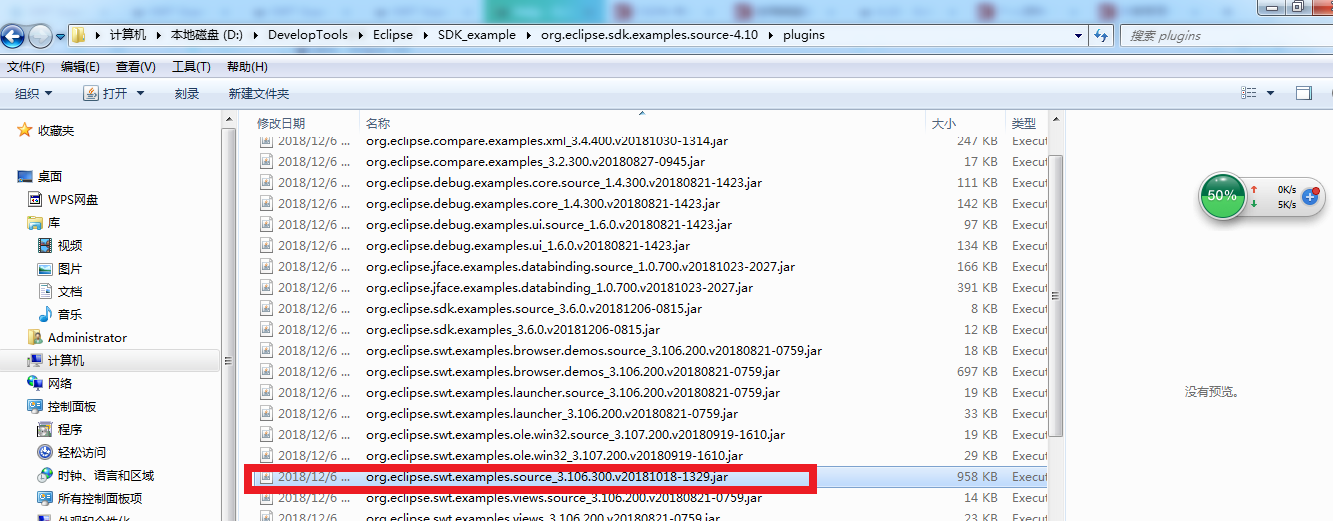Toggle the preview pane icon
The image size is (1333, 521).
(1304, 93)
